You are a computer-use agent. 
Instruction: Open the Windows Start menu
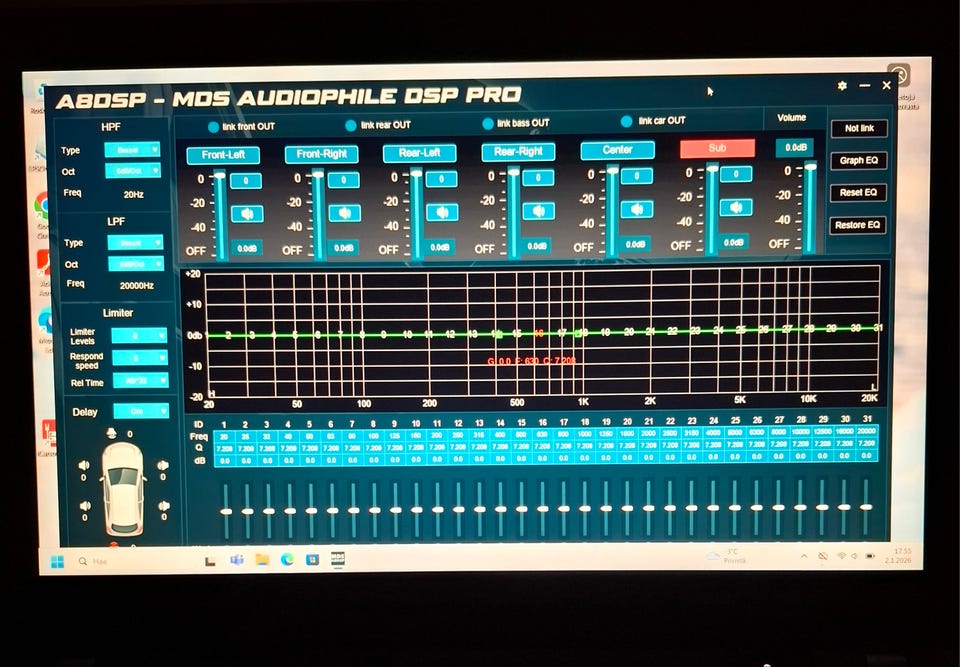(58, 562)
